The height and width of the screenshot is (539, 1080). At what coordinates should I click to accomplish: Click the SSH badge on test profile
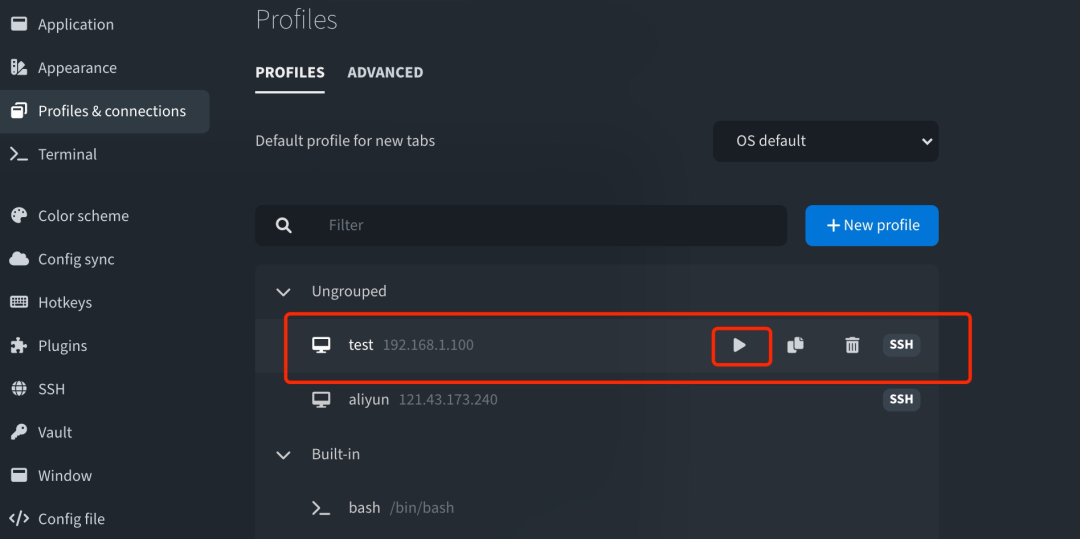pos(901,344)
